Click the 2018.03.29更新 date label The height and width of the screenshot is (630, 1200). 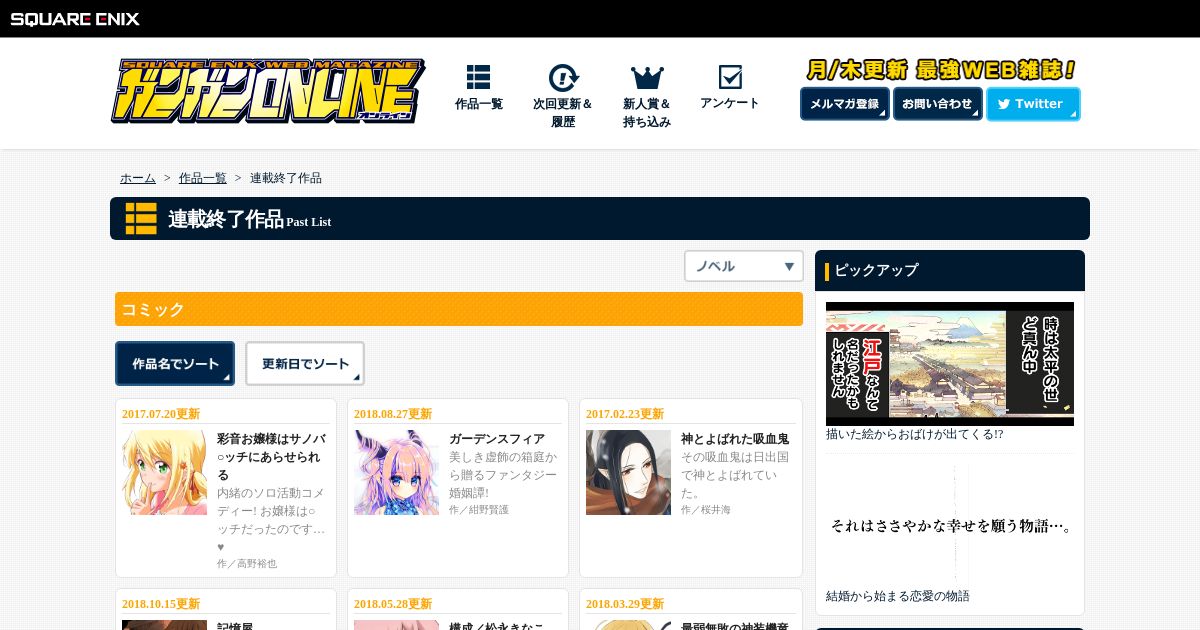point(625,604)
